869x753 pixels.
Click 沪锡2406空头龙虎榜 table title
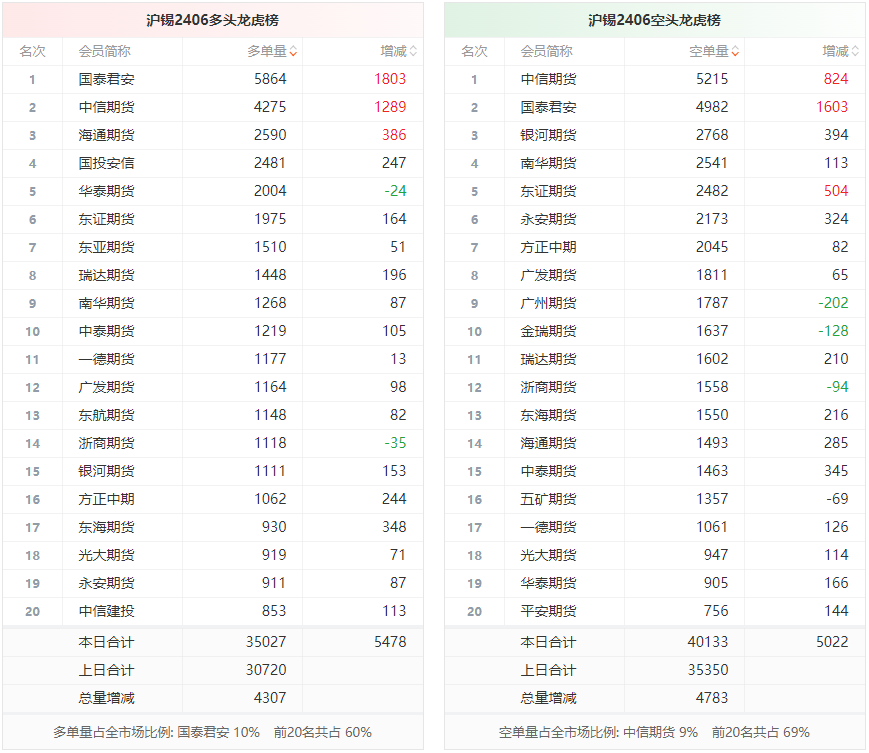point(654,21)
